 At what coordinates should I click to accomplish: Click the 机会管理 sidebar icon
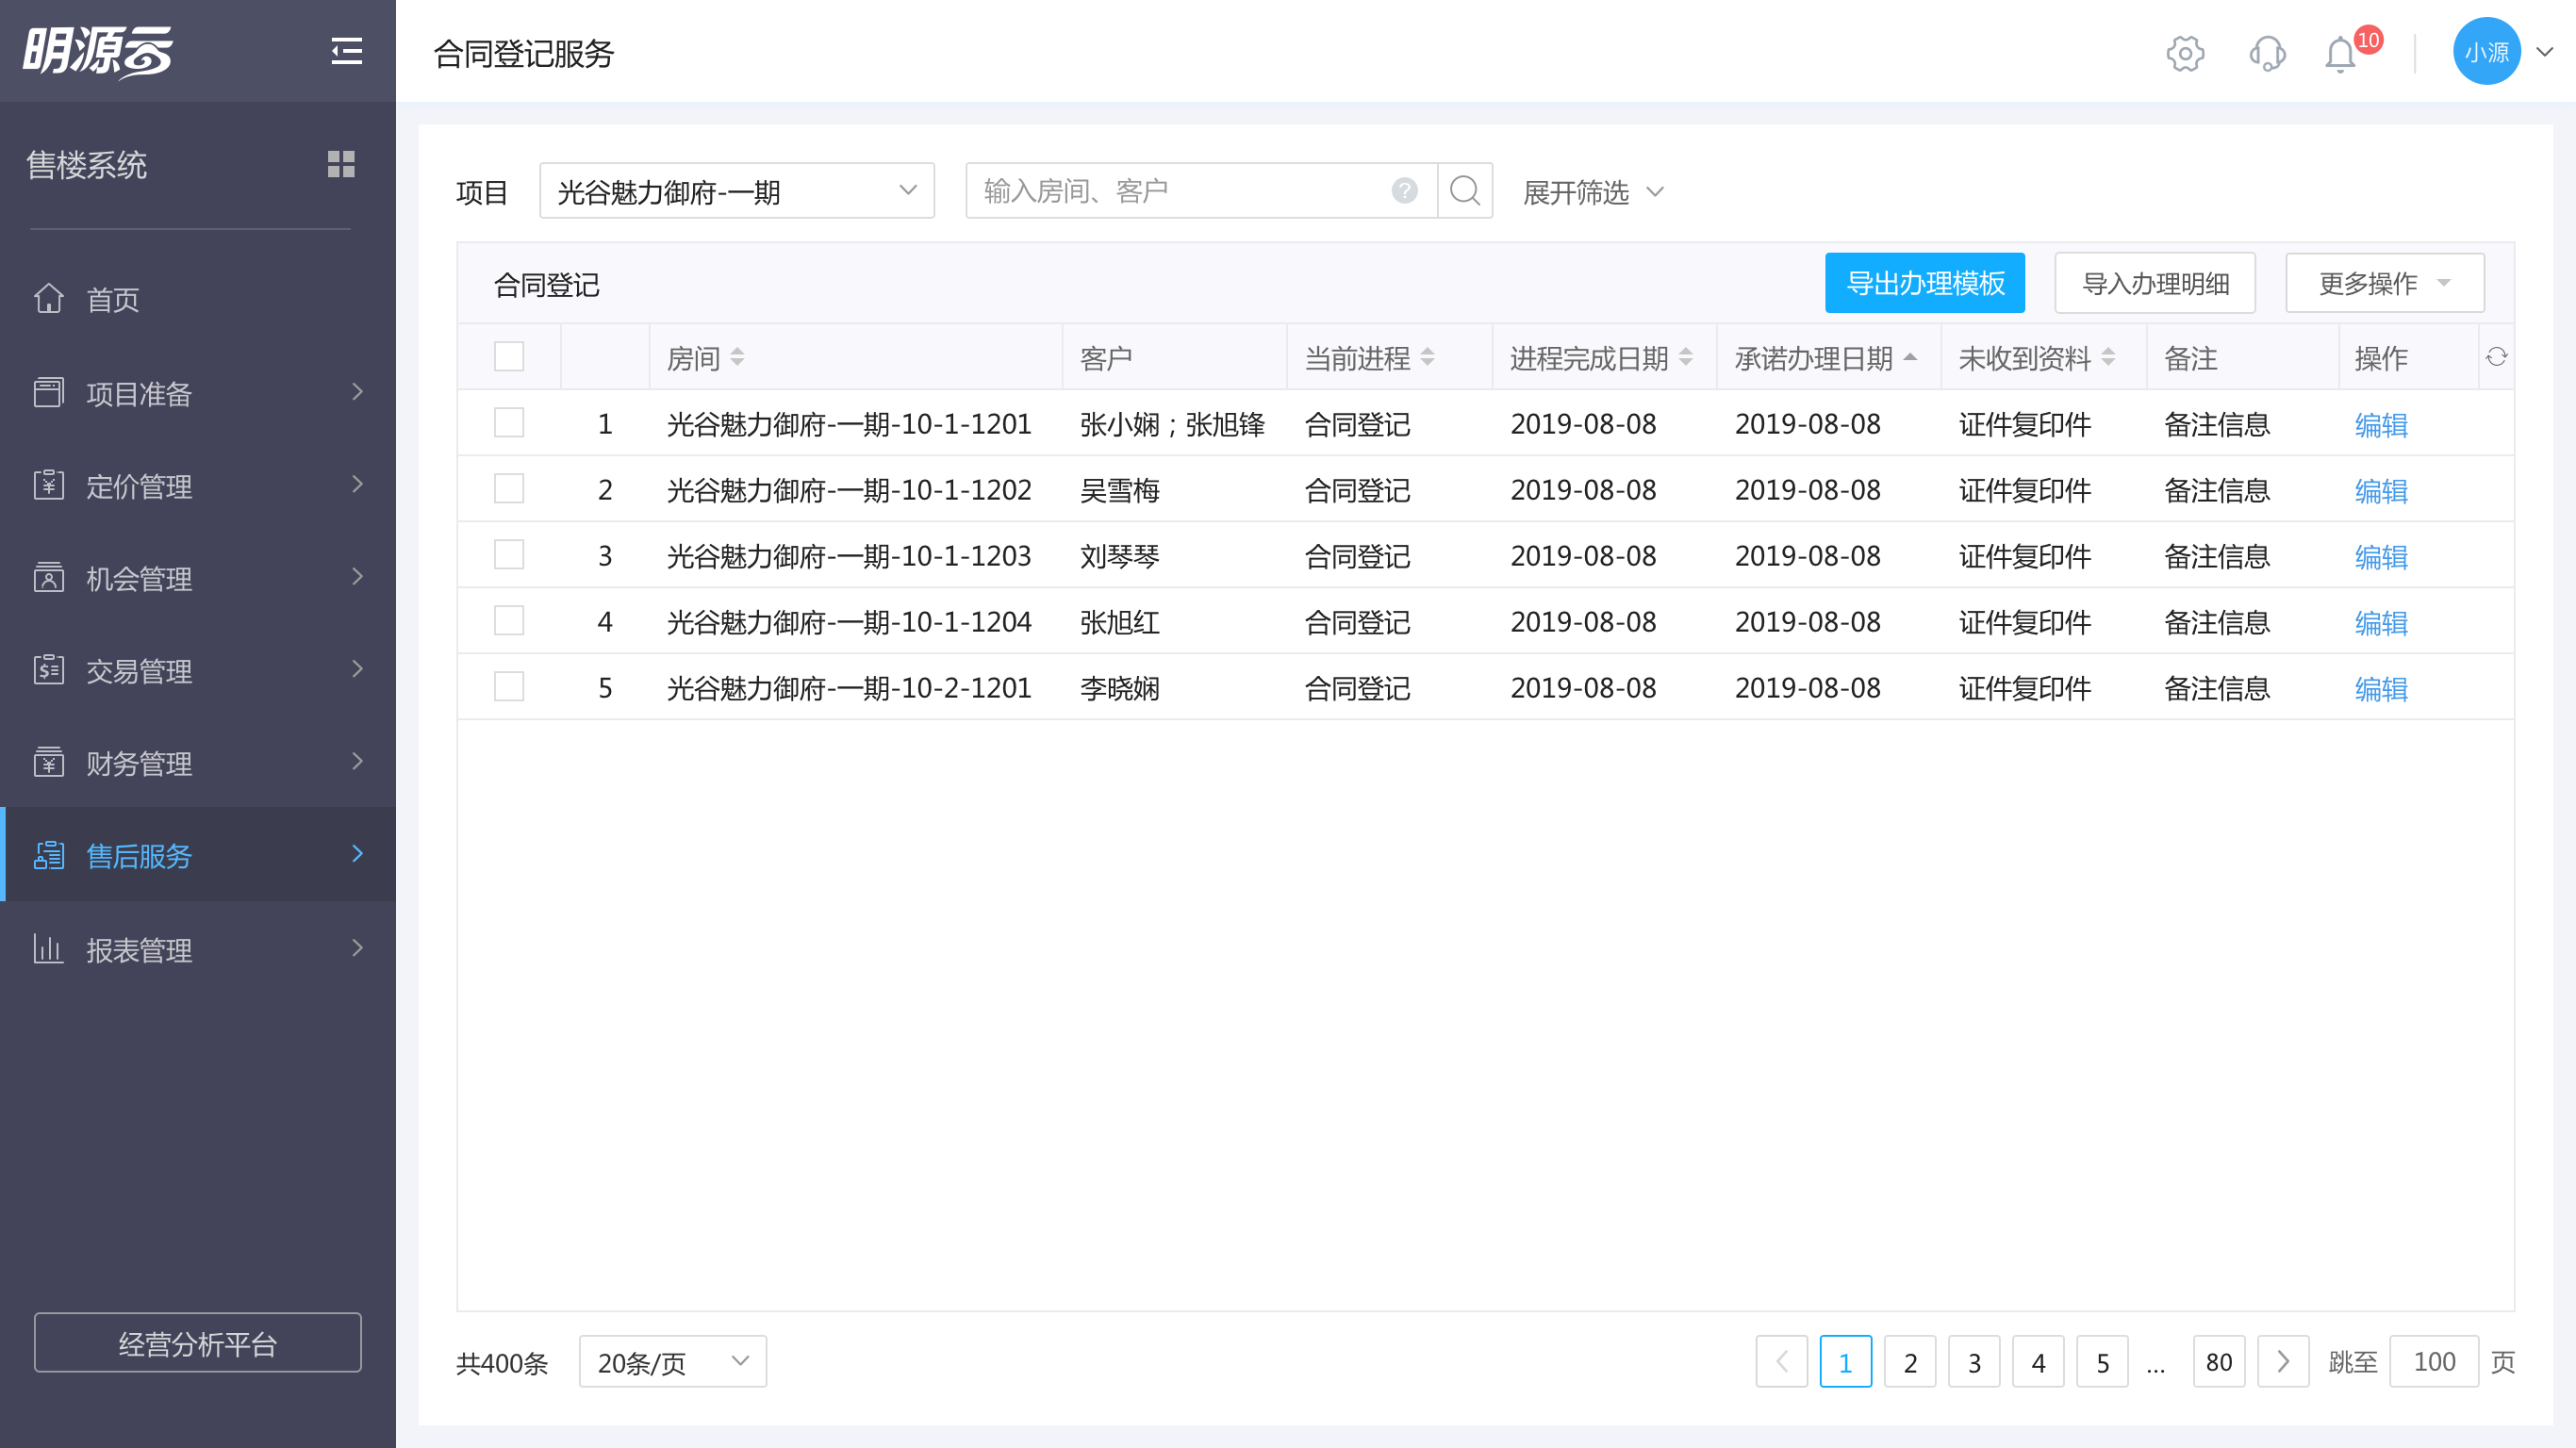click(48, 577)
